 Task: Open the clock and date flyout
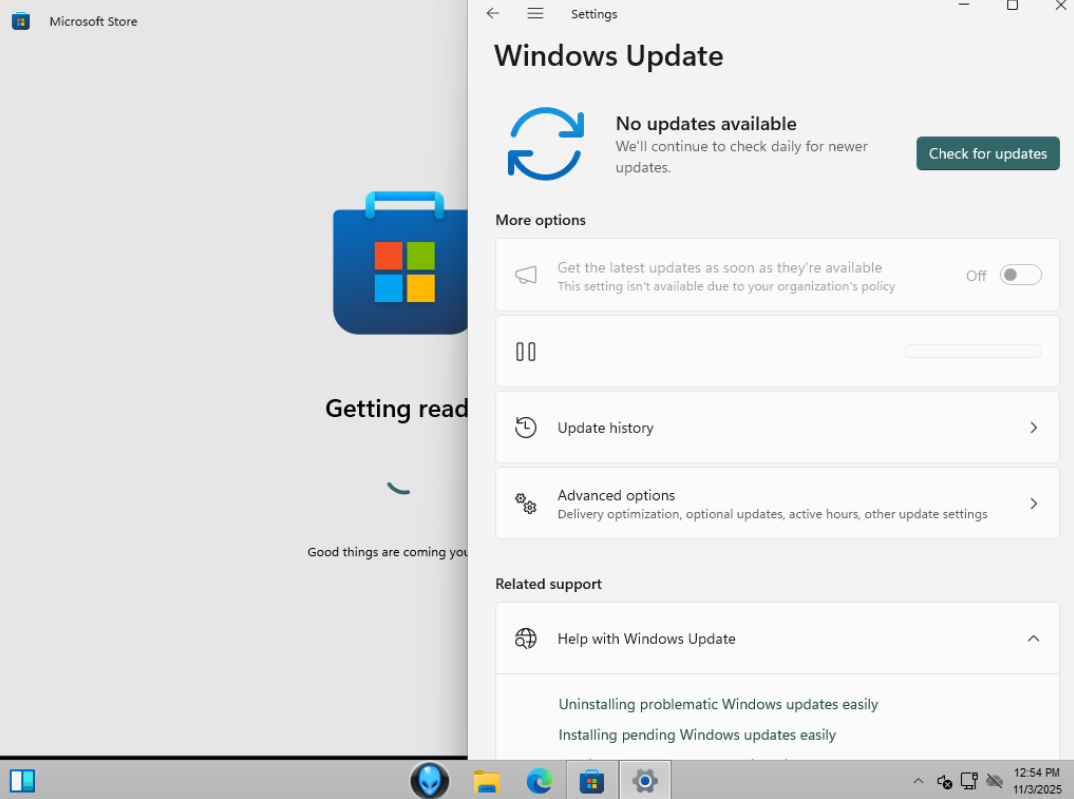point(1036,781)
